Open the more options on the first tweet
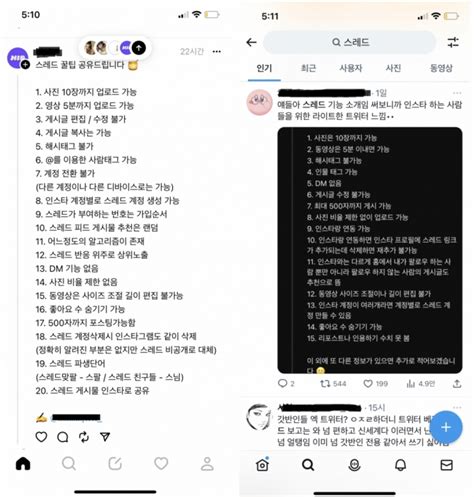The width and height of the screenshot is (474, 497). (457, 93)
